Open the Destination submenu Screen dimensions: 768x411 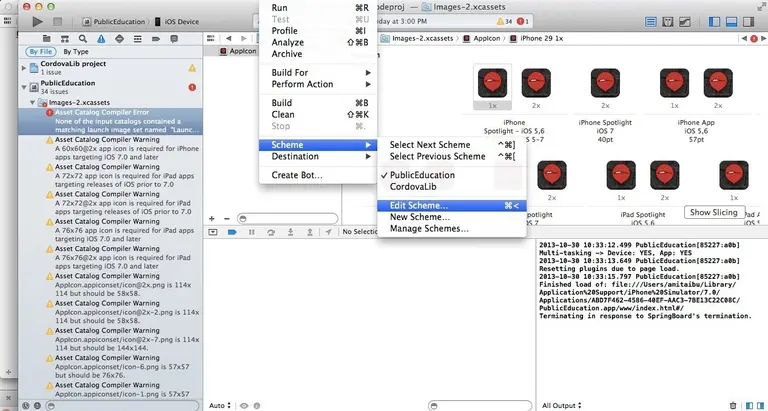(318, 156)
